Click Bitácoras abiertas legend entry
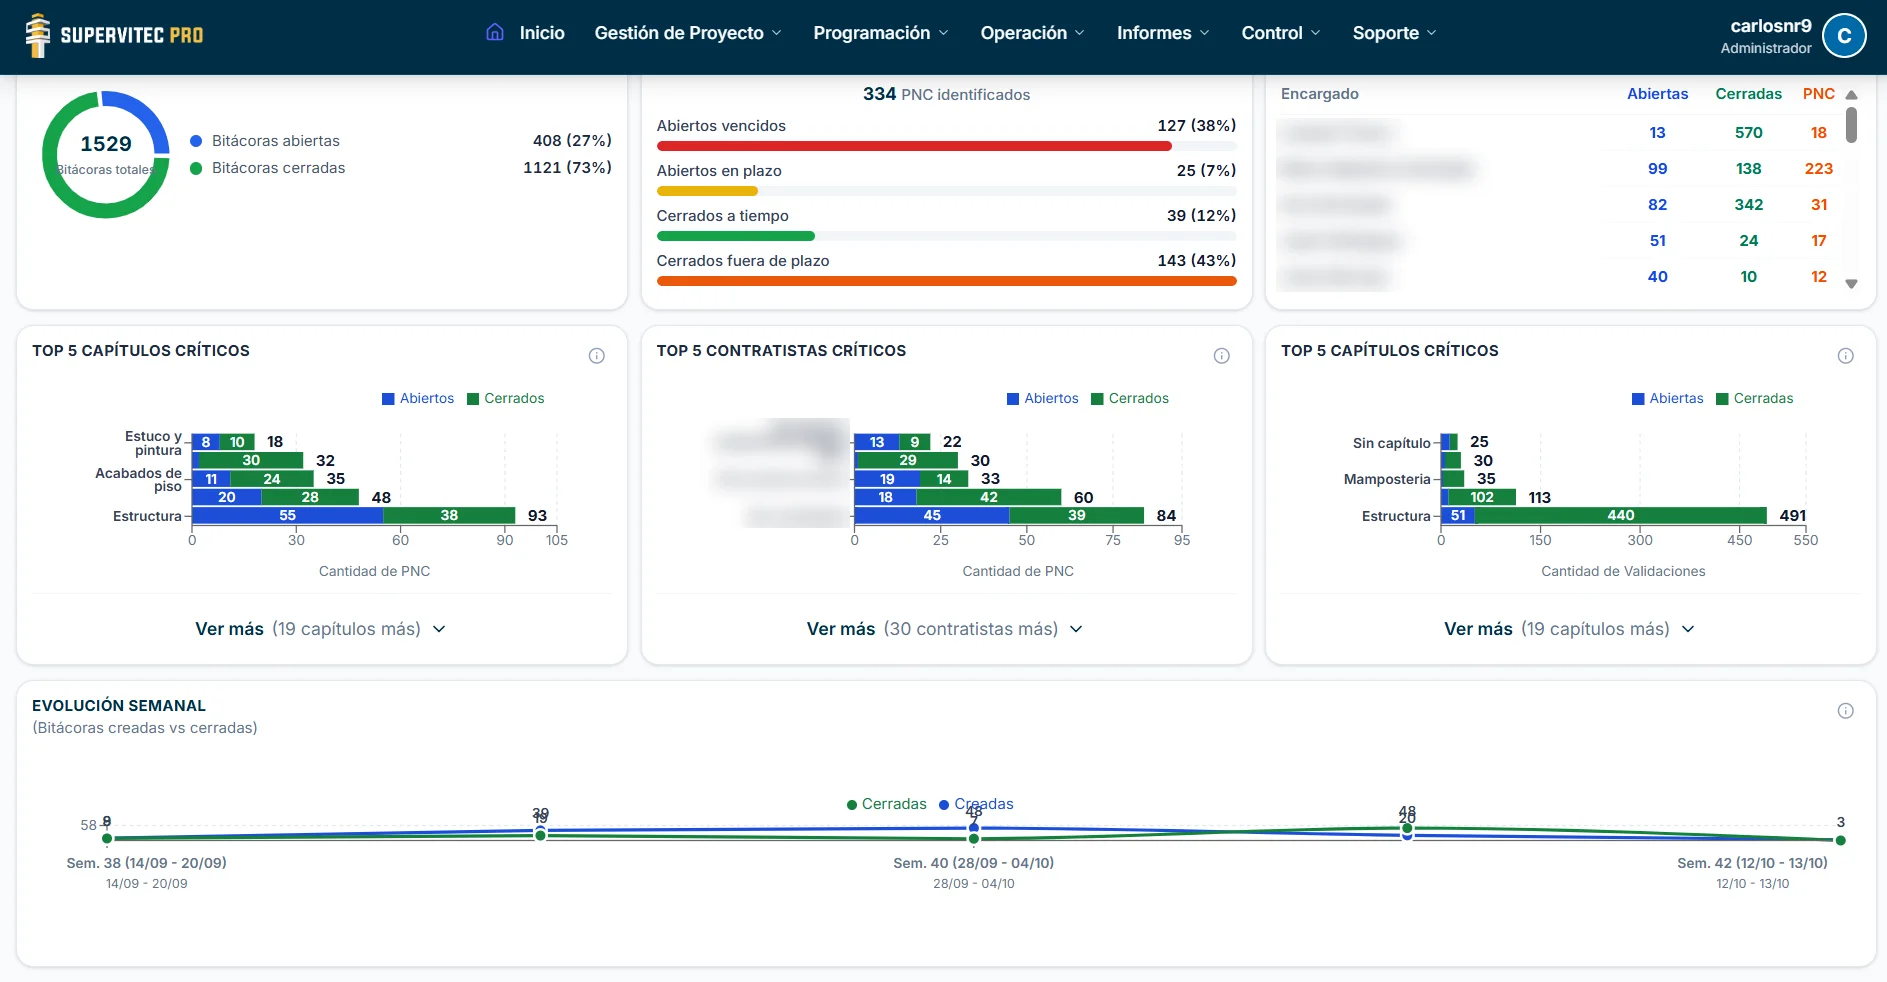The height and width of the screenshot is (982, 1887). 265,141
